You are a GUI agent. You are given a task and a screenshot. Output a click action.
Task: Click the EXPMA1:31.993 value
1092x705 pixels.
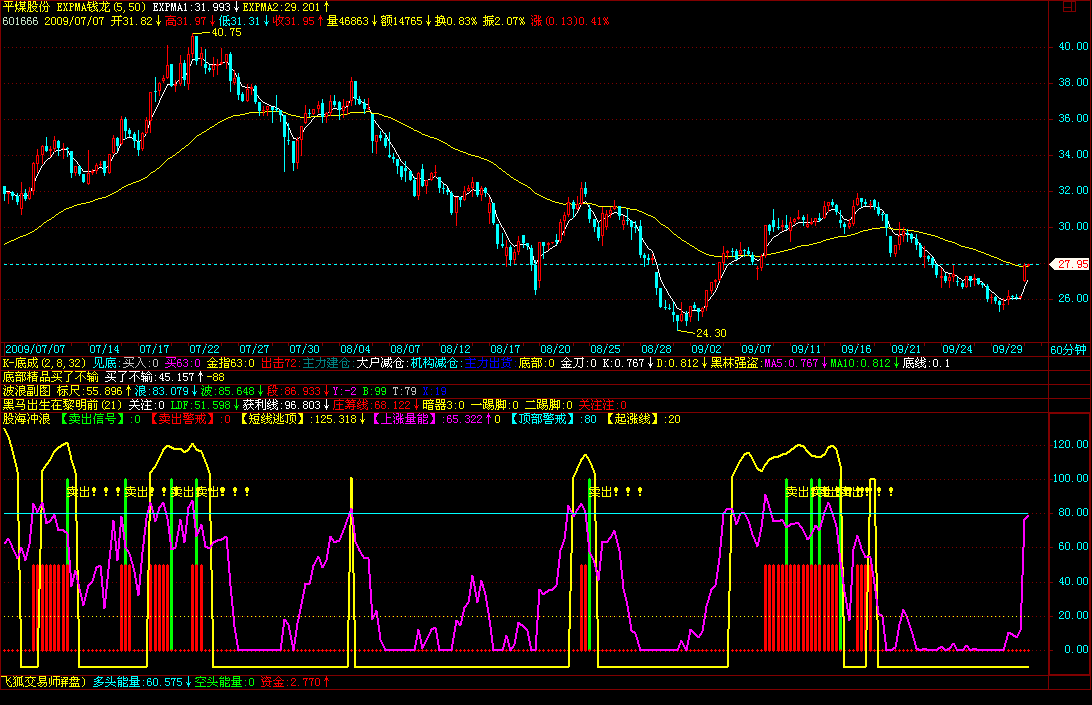pyautogui.click(x=192, y=7)
